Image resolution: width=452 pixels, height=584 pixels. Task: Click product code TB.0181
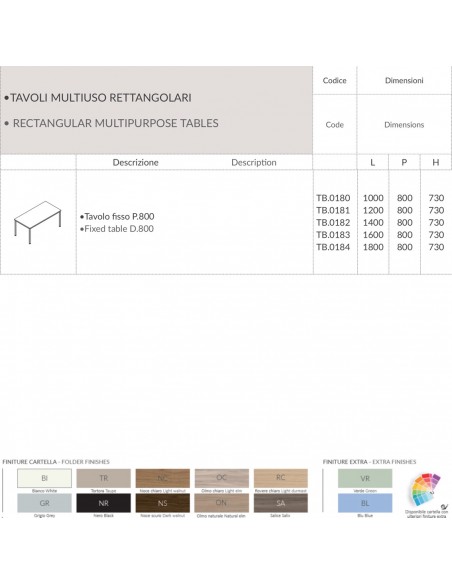point(333,210)
